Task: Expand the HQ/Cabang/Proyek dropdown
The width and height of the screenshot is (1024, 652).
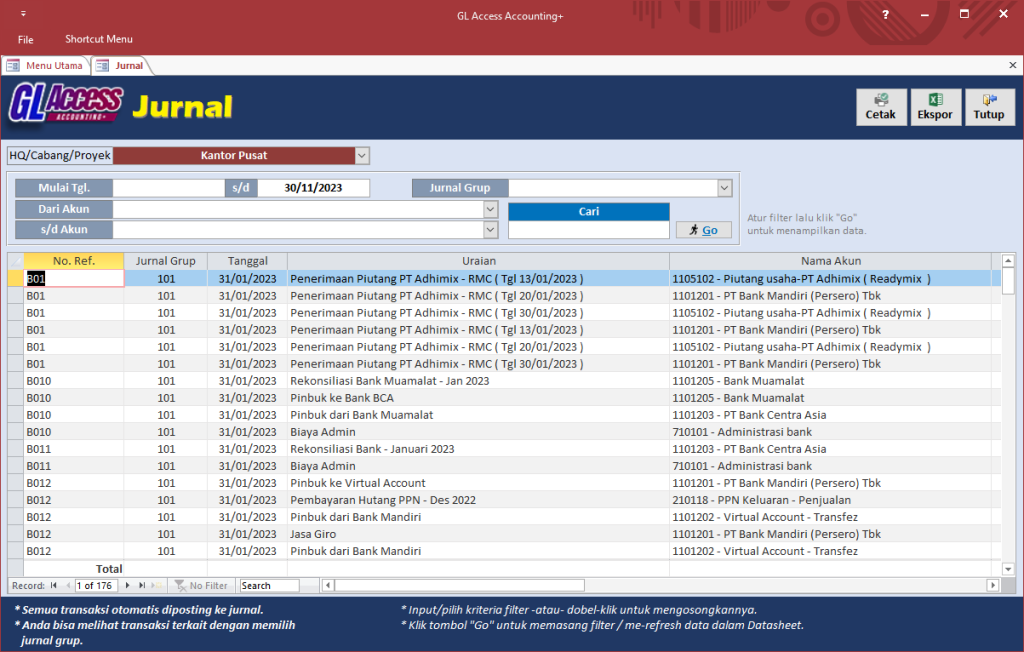Action: coord(362,156)
